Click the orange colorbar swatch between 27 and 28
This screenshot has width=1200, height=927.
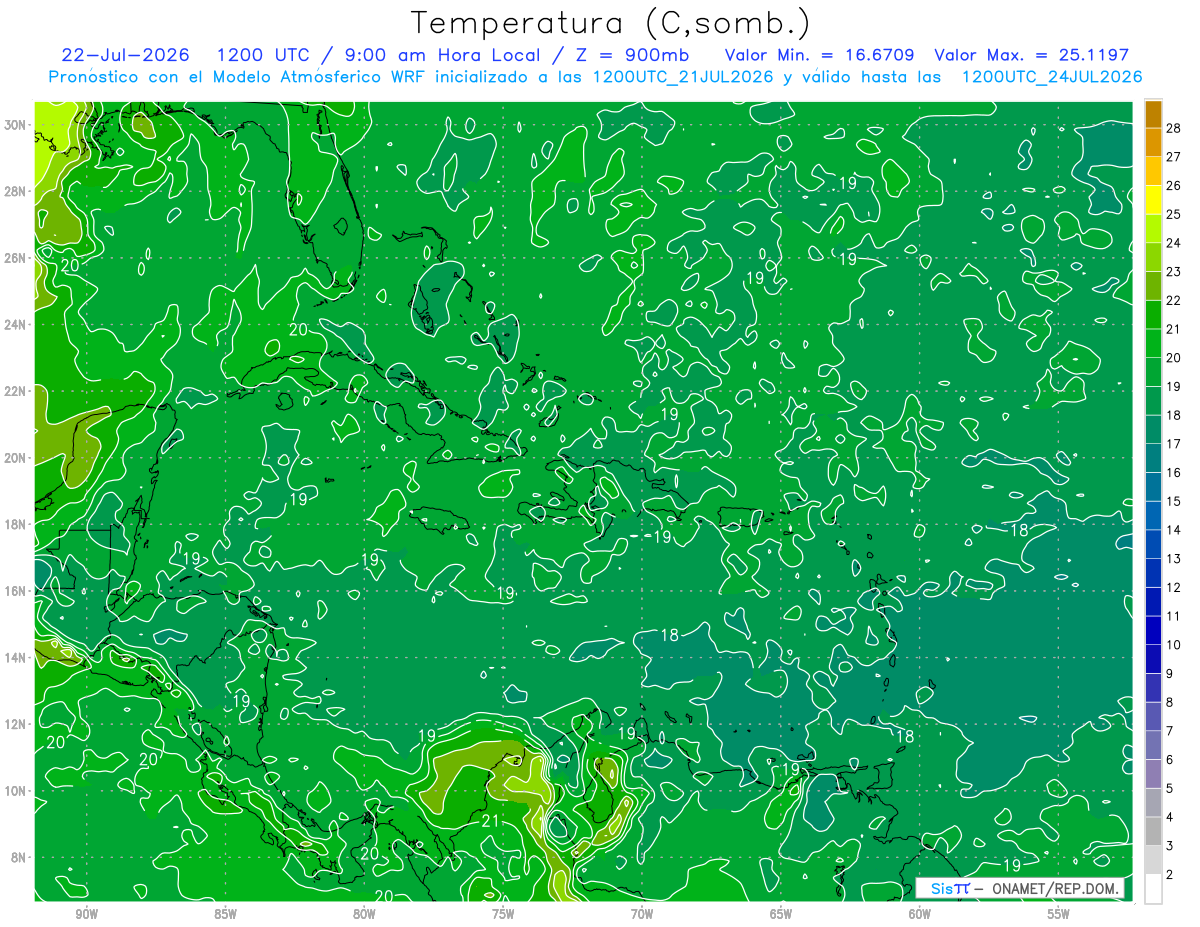point(1153,143)
